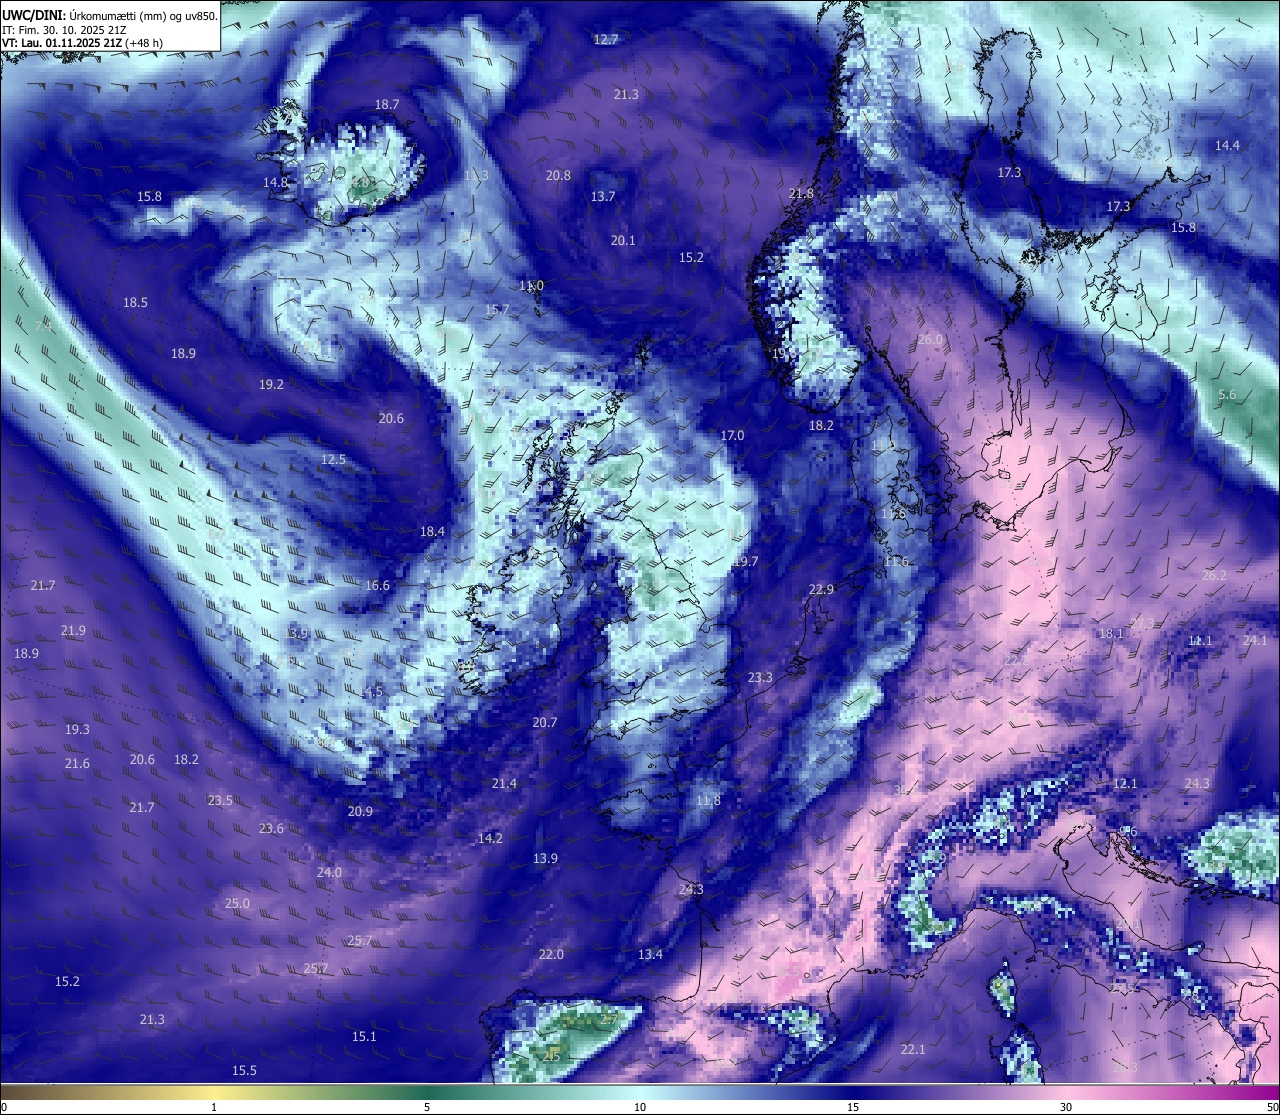Select the 19.7 value east of Britain
The image size is (1280, 1115).
pos(745,561)
